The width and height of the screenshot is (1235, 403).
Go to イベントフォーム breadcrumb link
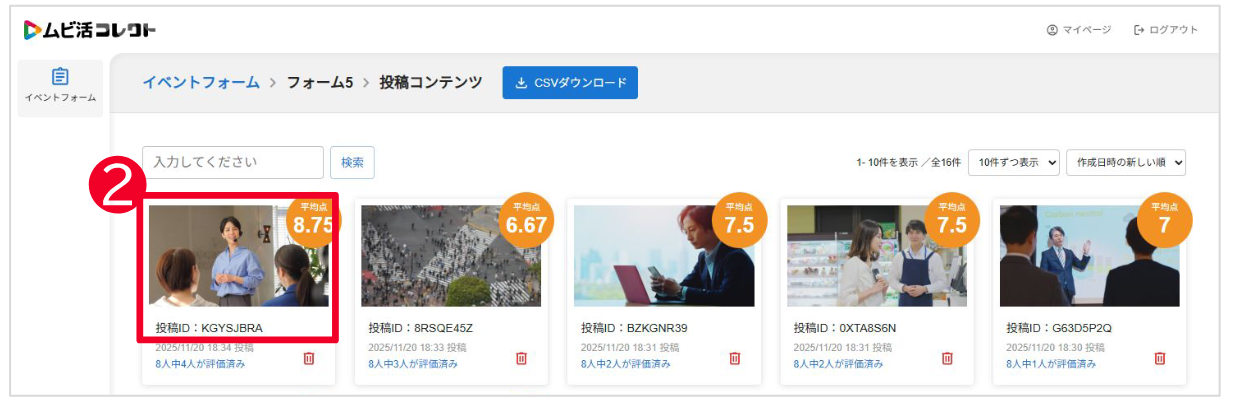tap(201, 82)
